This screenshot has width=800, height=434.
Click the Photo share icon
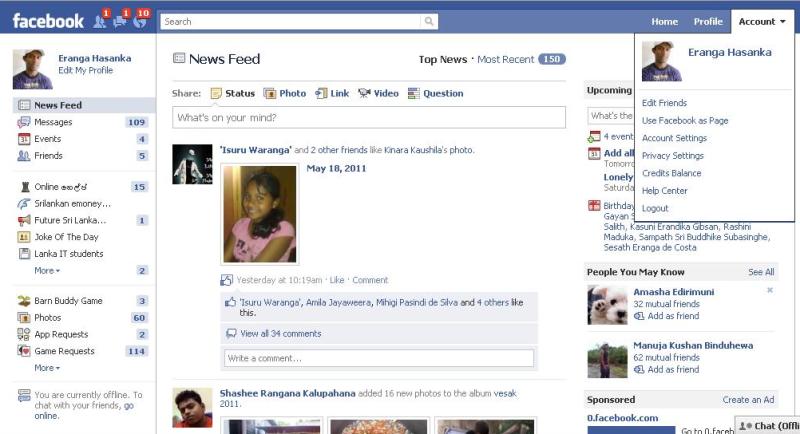tap(269, 93)
